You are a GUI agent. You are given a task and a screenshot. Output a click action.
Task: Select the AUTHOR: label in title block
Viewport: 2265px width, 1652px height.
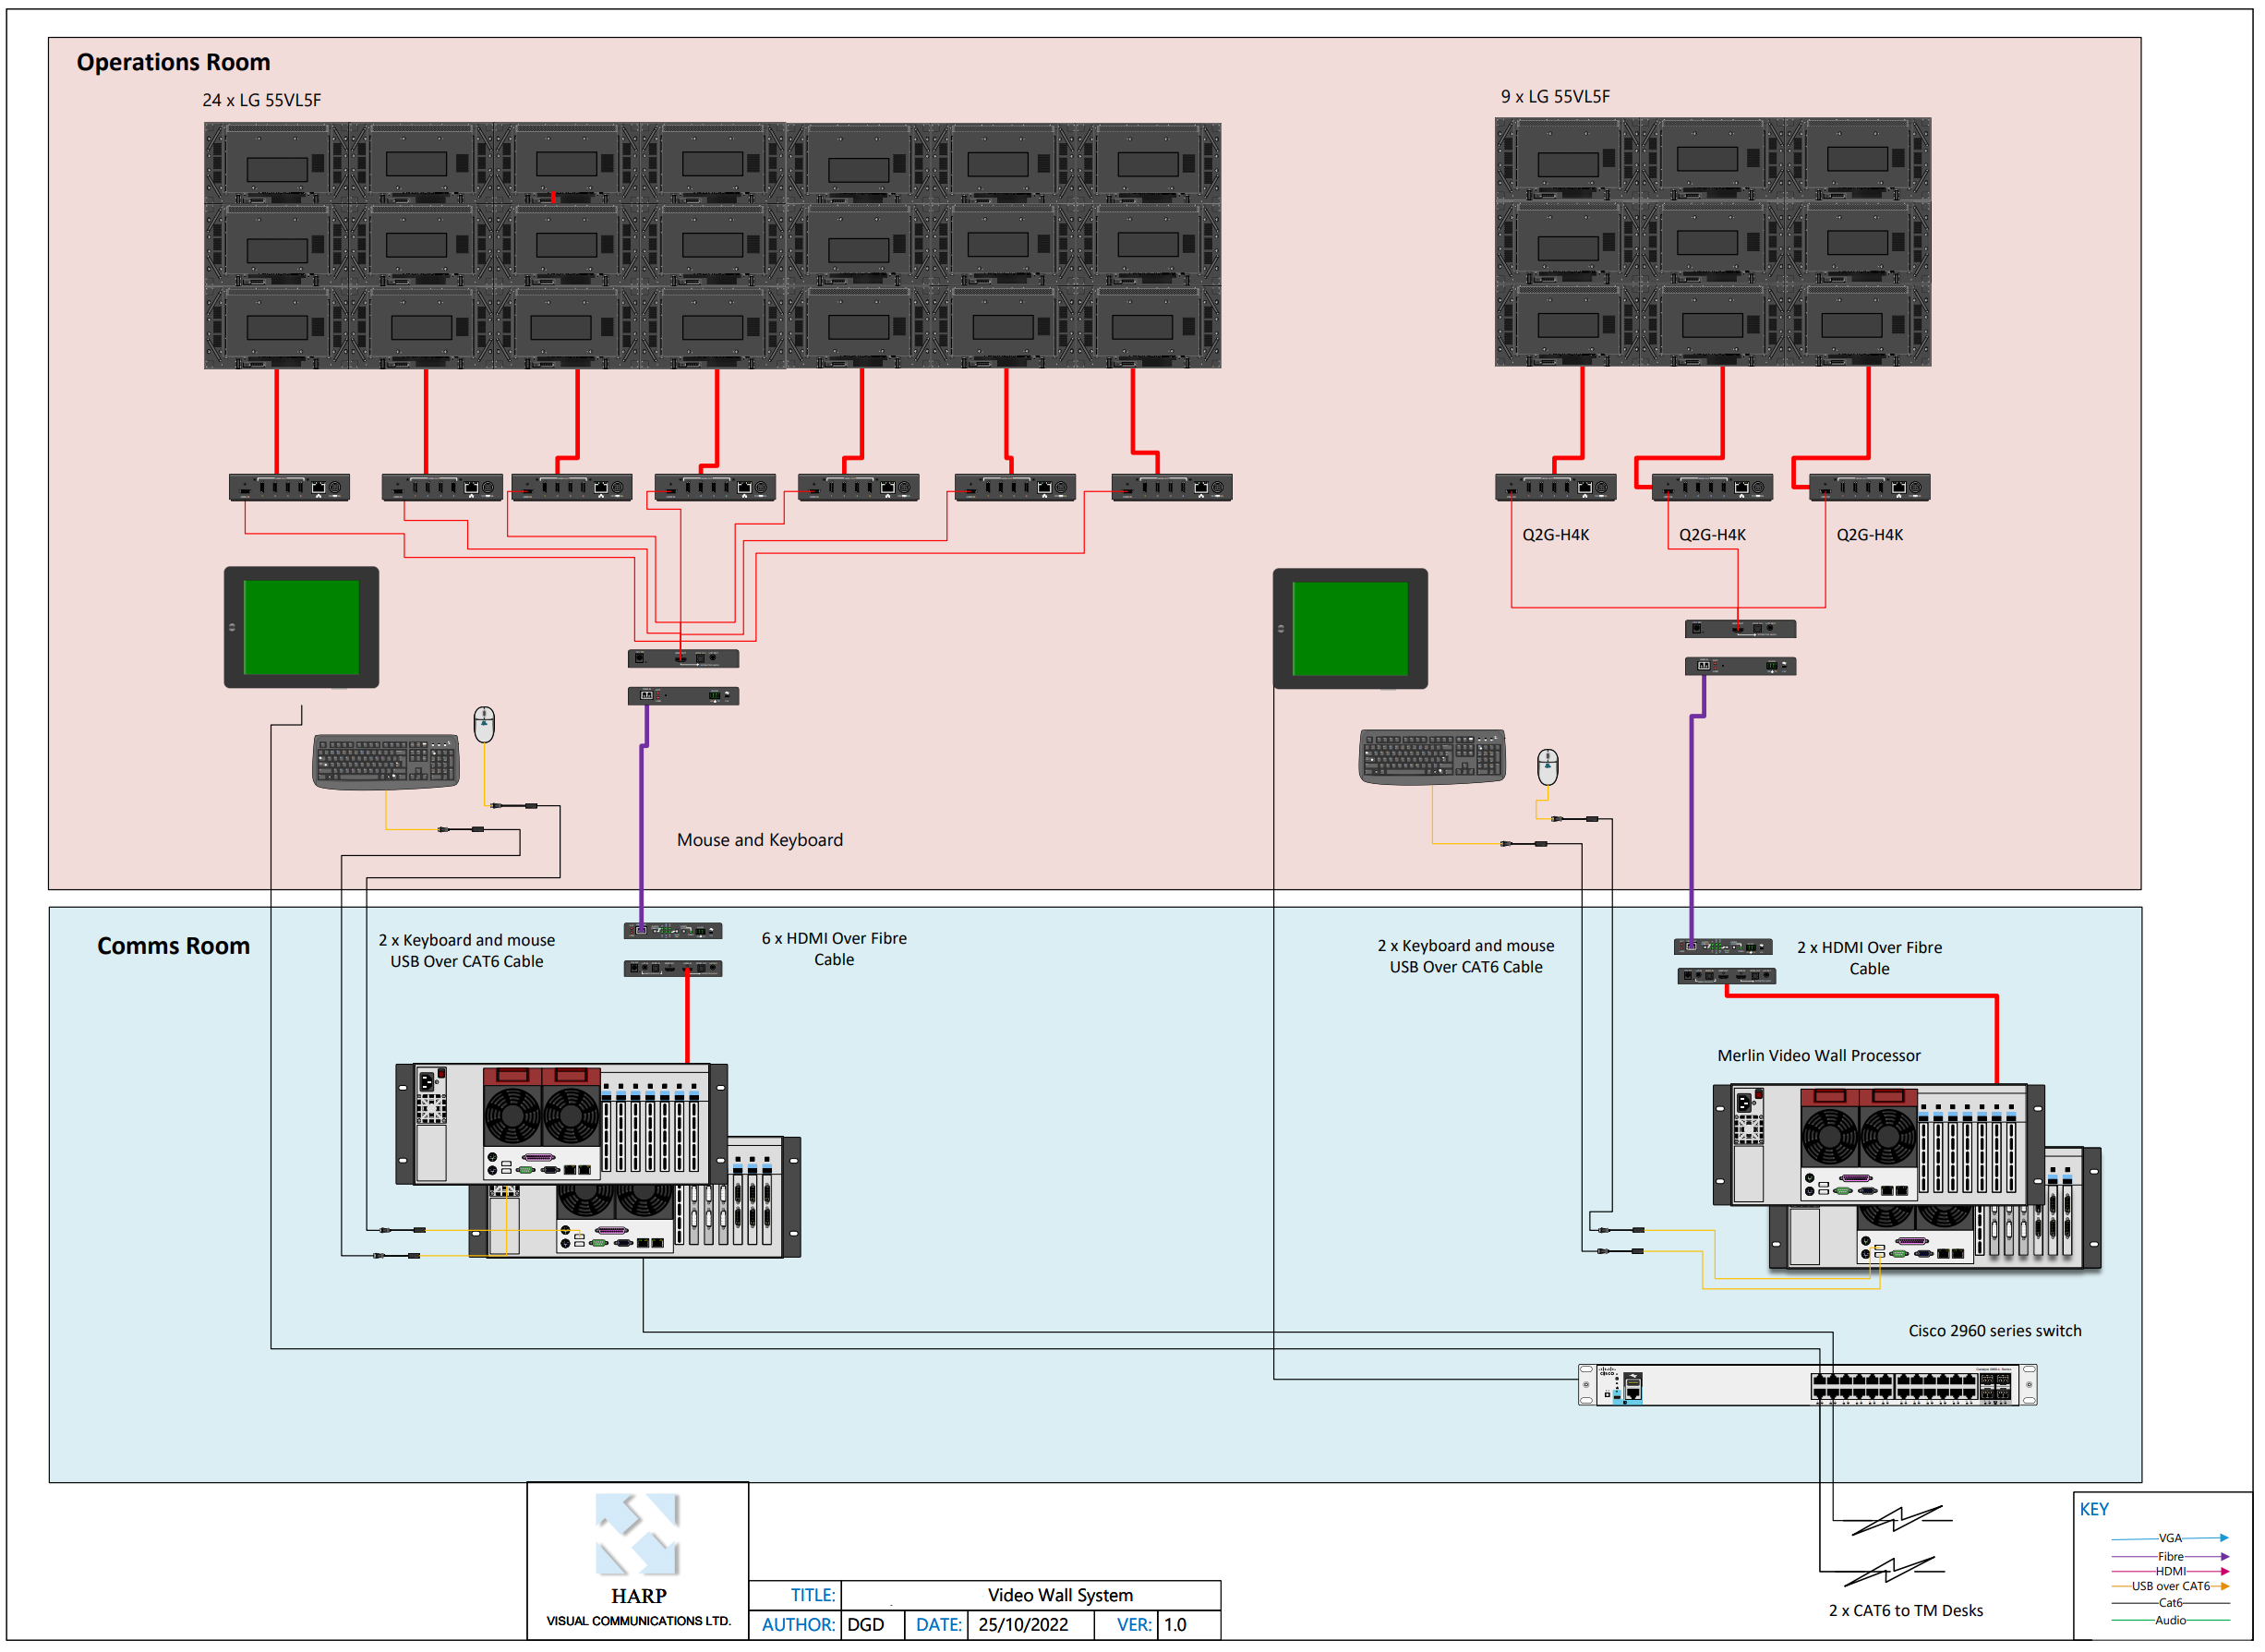pos(798,1625)
